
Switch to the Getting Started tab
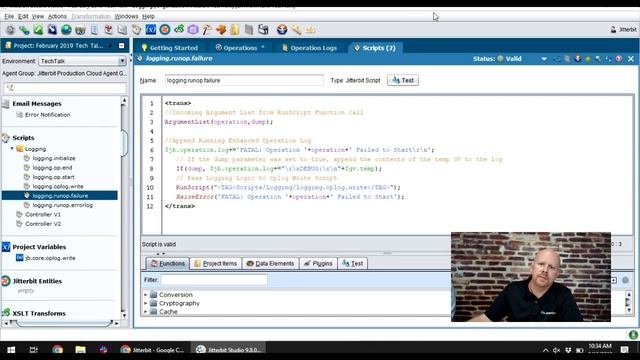click(x=169, y=48)
